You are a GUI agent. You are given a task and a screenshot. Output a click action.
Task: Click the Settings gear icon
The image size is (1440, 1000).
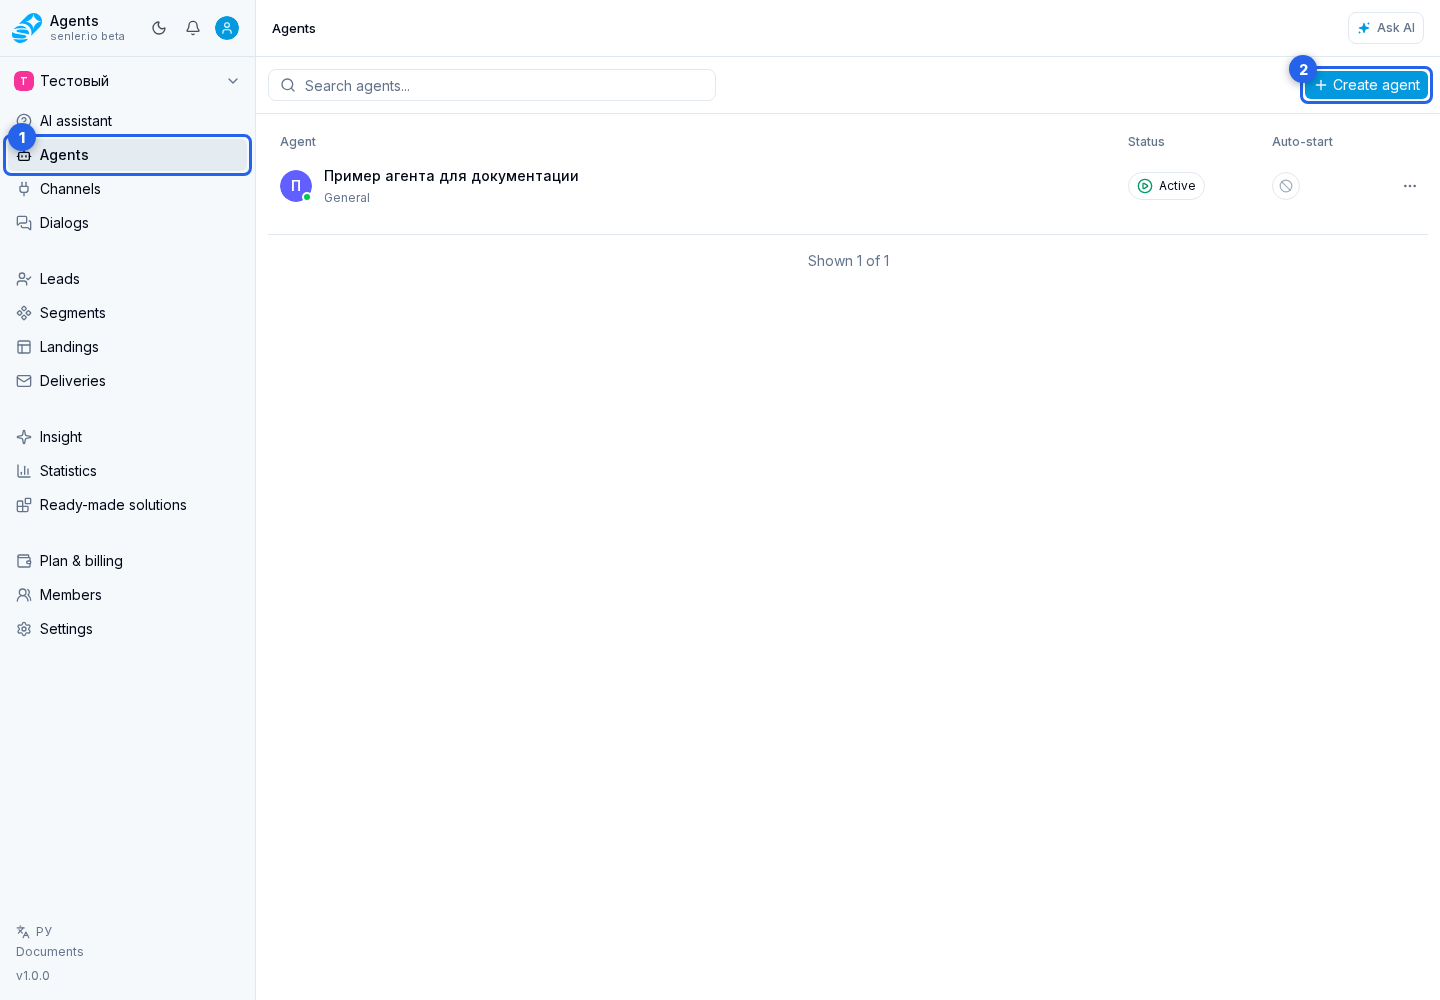coord(24,629)
